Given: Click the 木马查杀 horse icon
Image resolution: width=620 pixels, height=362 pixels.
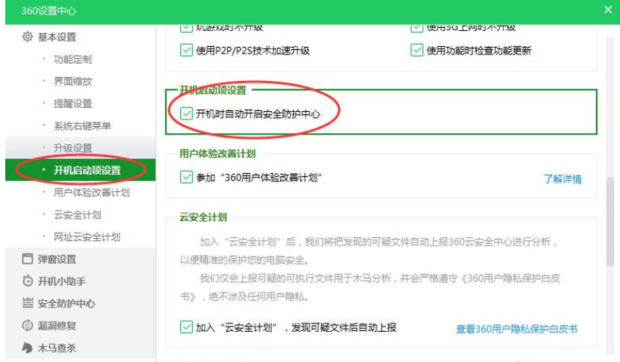Looking at the screenshot, I should pos(27,347).
